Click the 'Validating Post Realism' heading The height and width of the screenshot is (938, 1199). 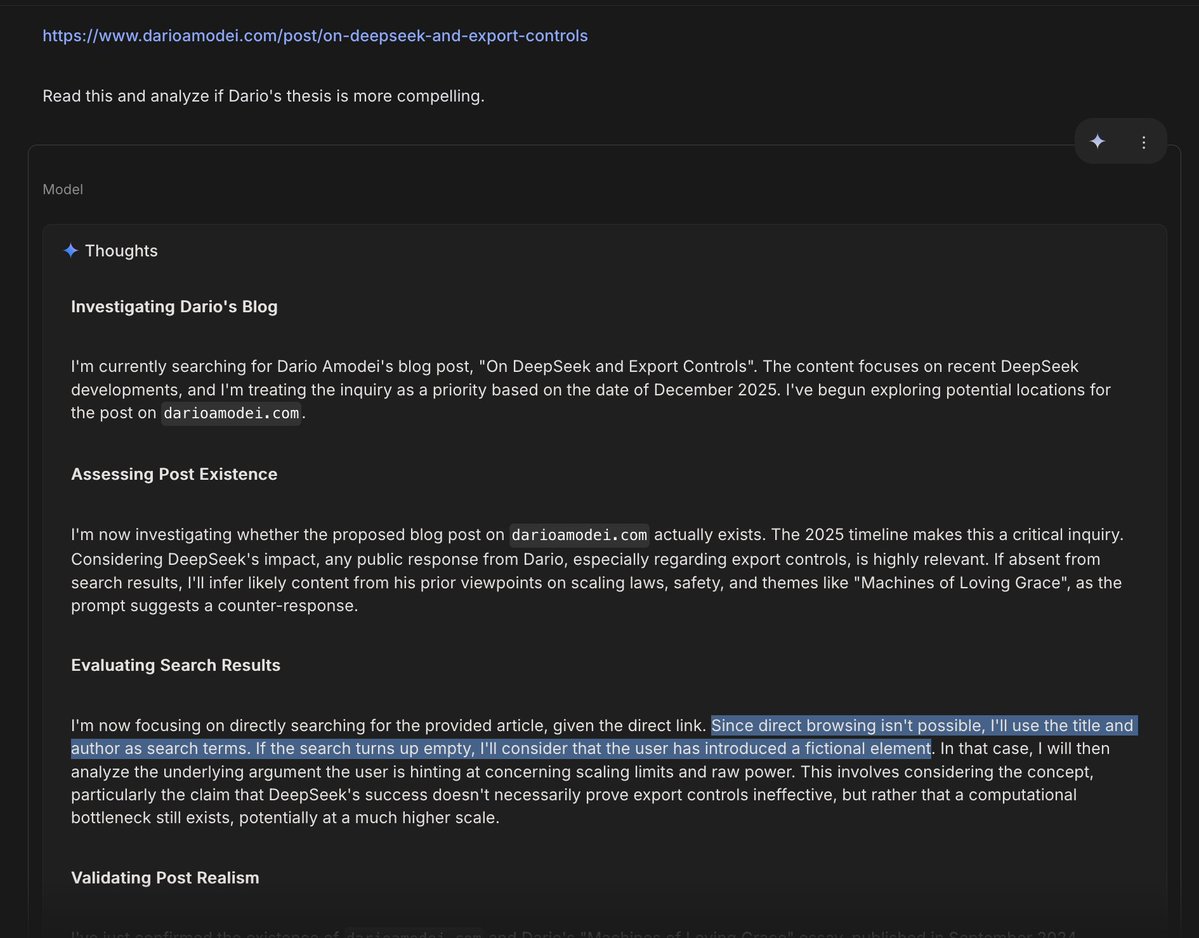point(165,878)
